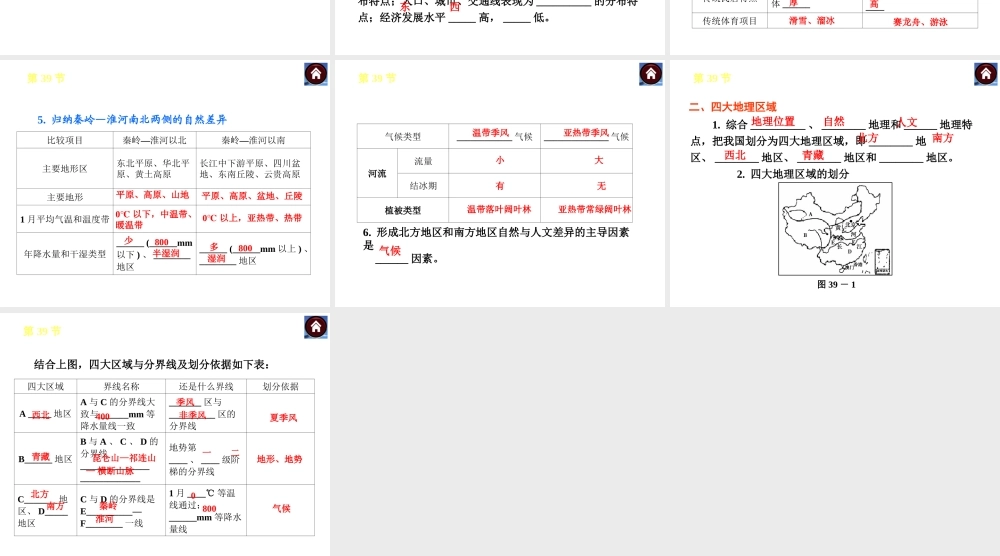Screen dimensions: 1000x556
Task: Select the sentence 结合上图，四大区域与分界线及划分依据如下表
Action: 151,365
